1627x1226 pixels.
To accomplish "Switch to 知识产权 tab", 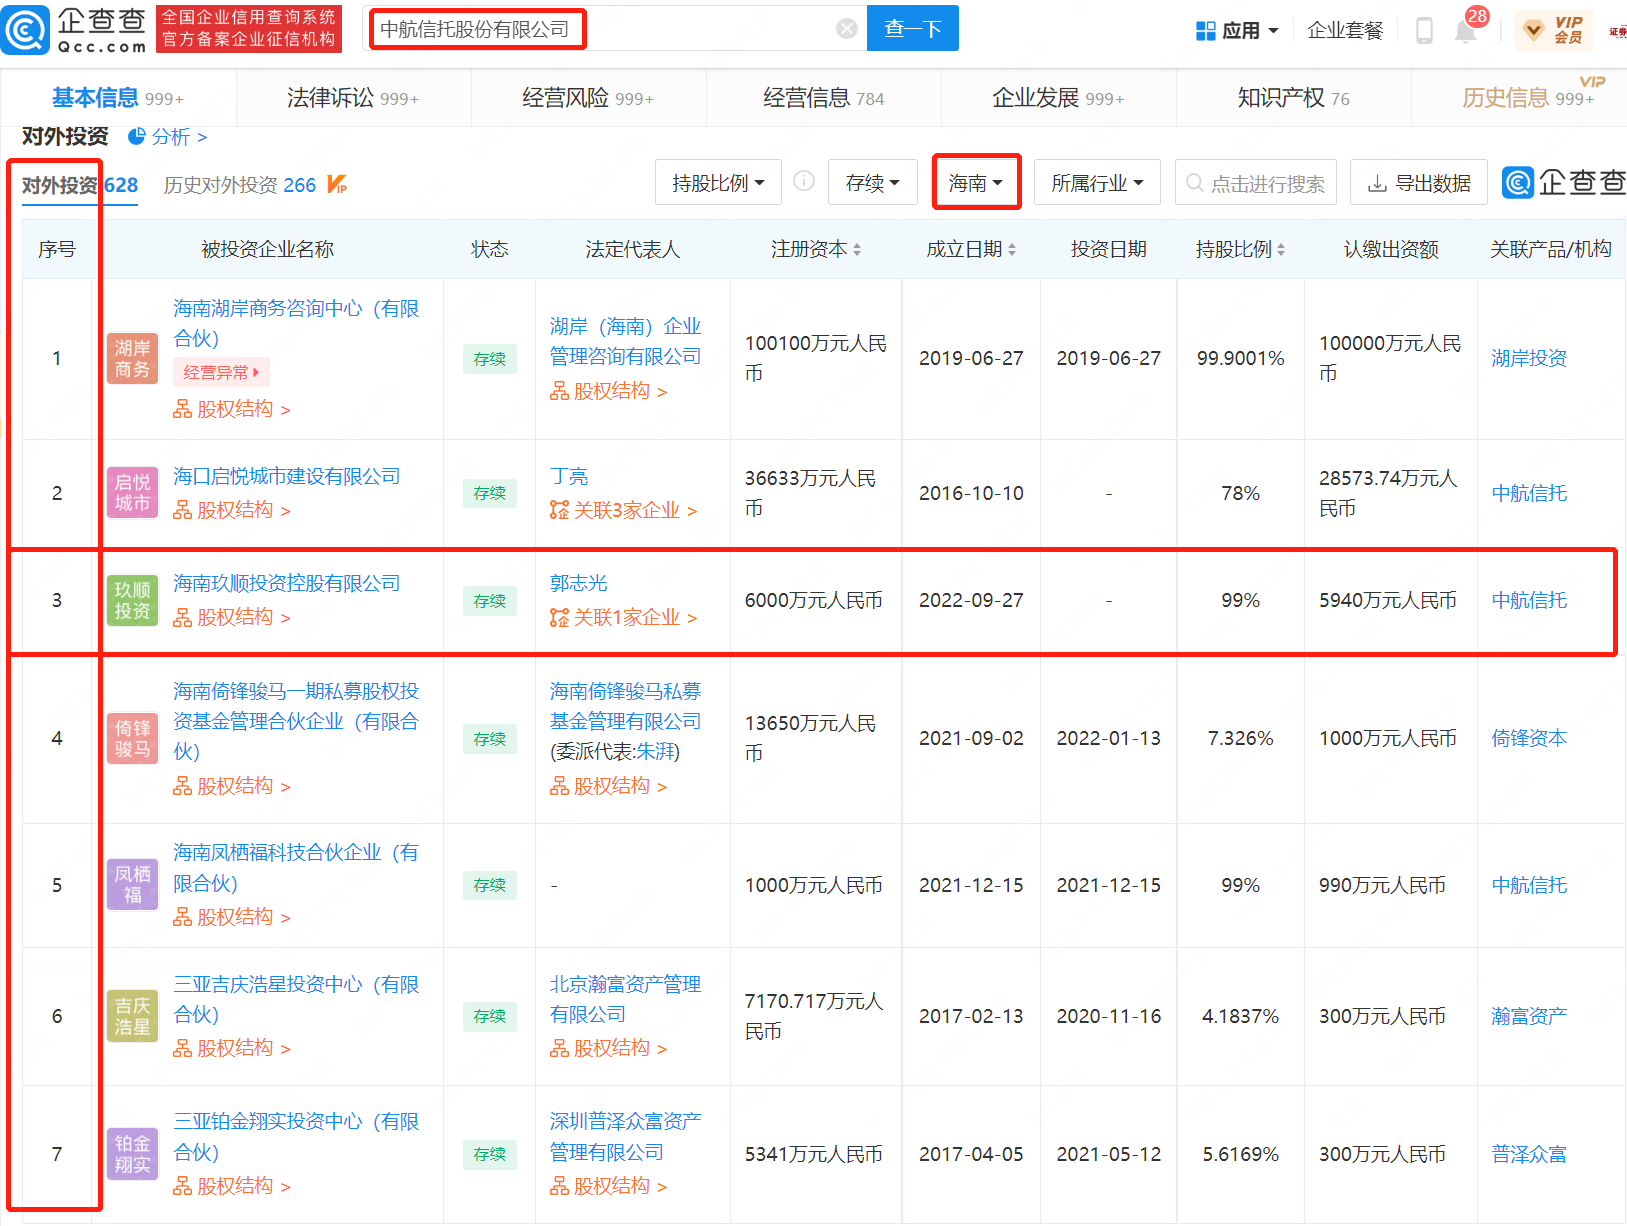I will 1293,98.
